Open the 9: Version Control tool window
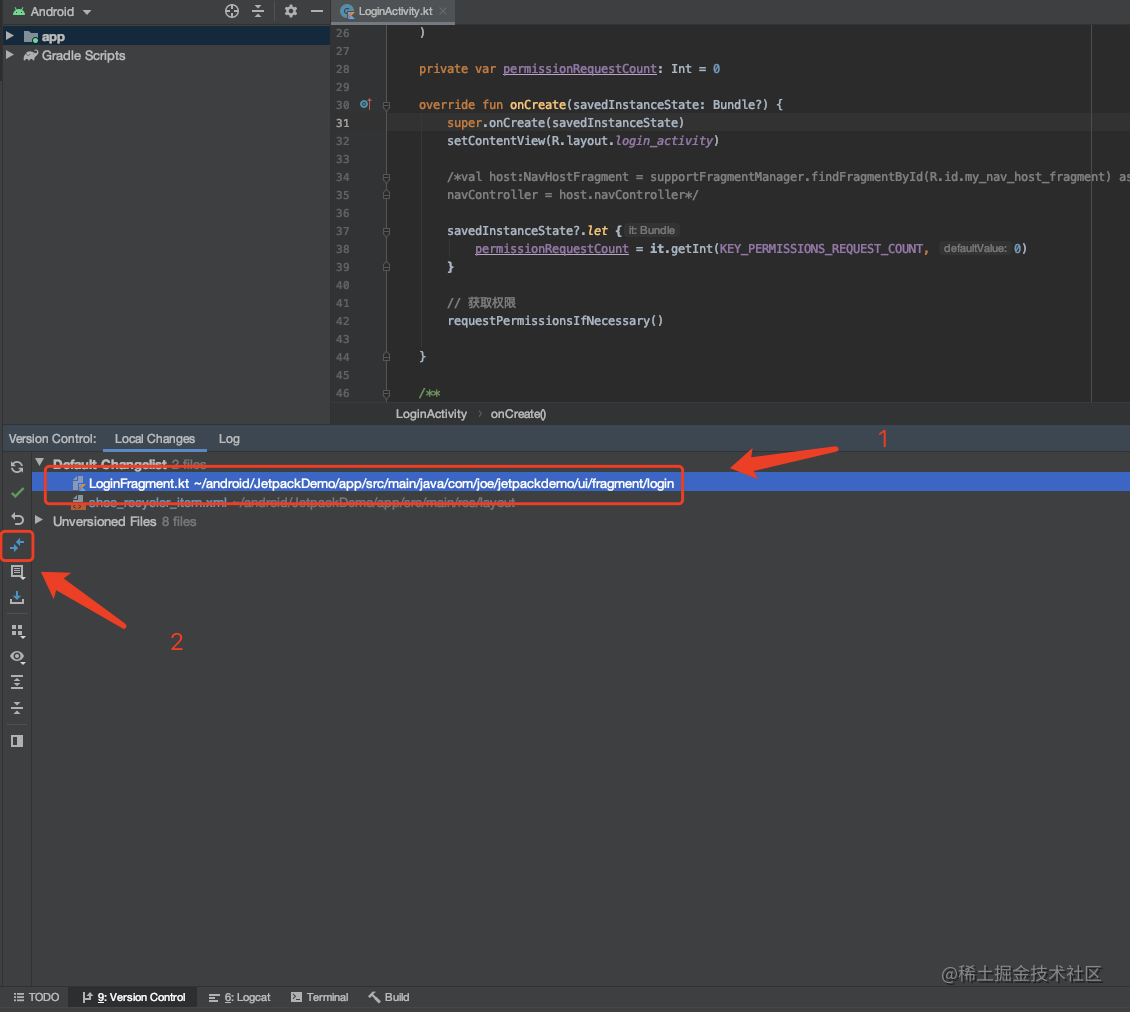 tap(134, 998)
